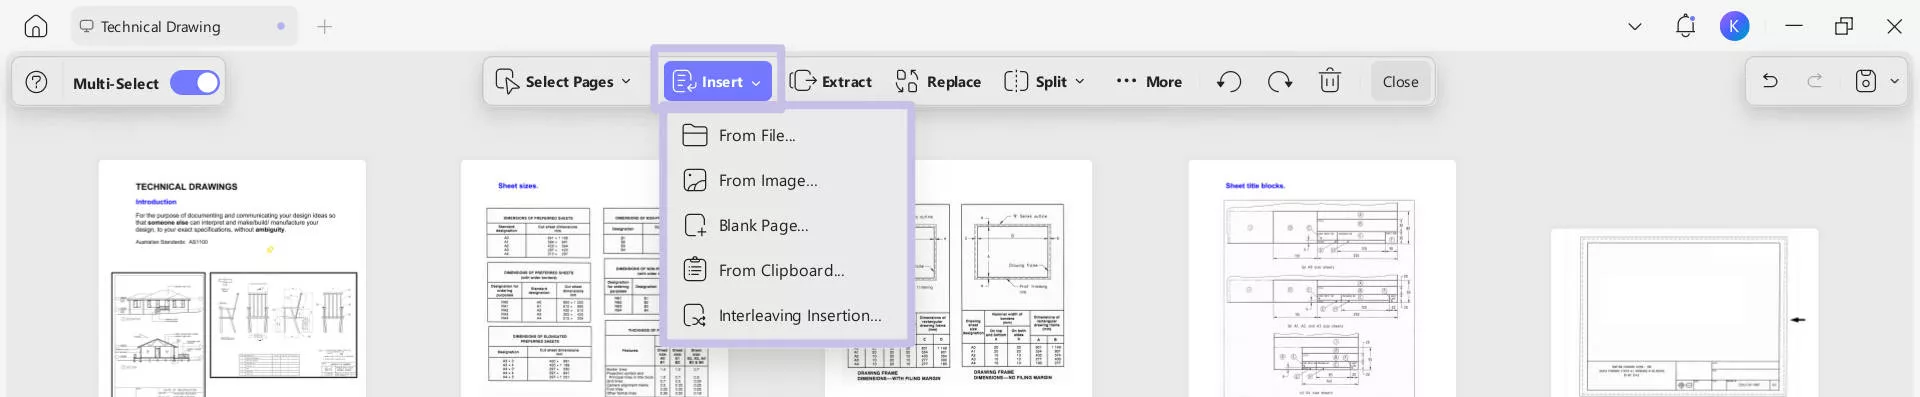The height and width of the screenshot is (397, 1920).
Task: Rotate selected pages counterclockwise
Action: click(1229, 81)
